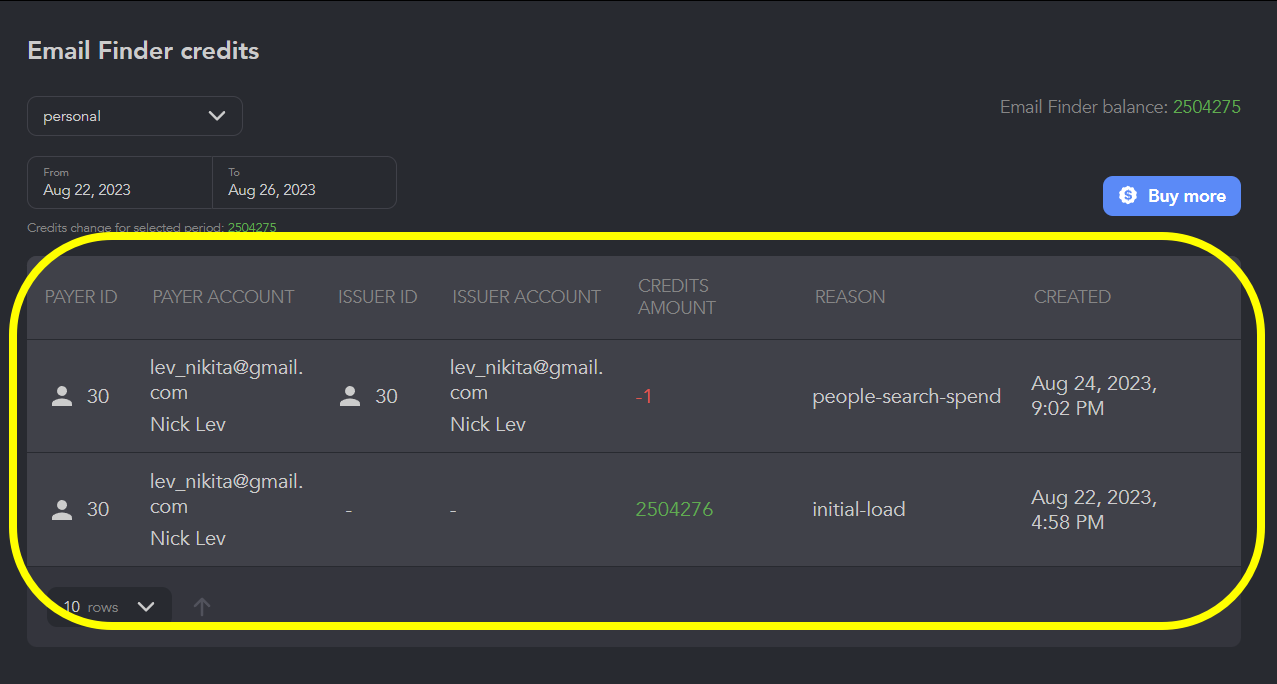Image resolution: width=1277 pixels, height=684 pixels.
Task: Click the green 2504276 credits amount
Action: click(674, 510)
